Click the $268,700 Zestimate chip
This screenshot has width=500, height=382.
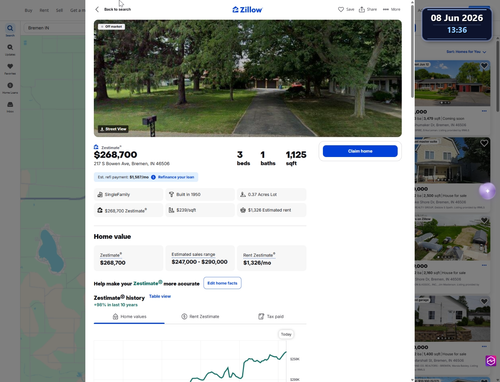[x=128, y=210]
